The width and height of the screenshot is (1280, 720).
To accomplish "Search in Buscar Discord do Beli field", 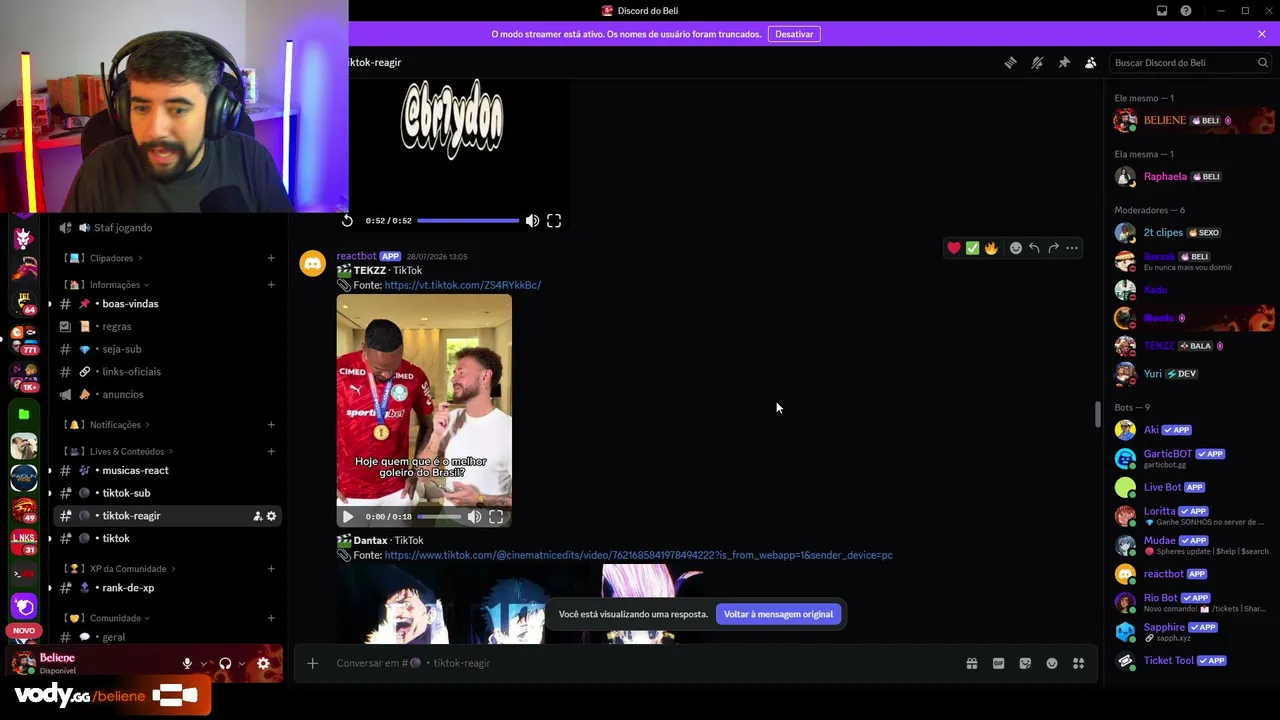I will click(x=1190, y=63).
